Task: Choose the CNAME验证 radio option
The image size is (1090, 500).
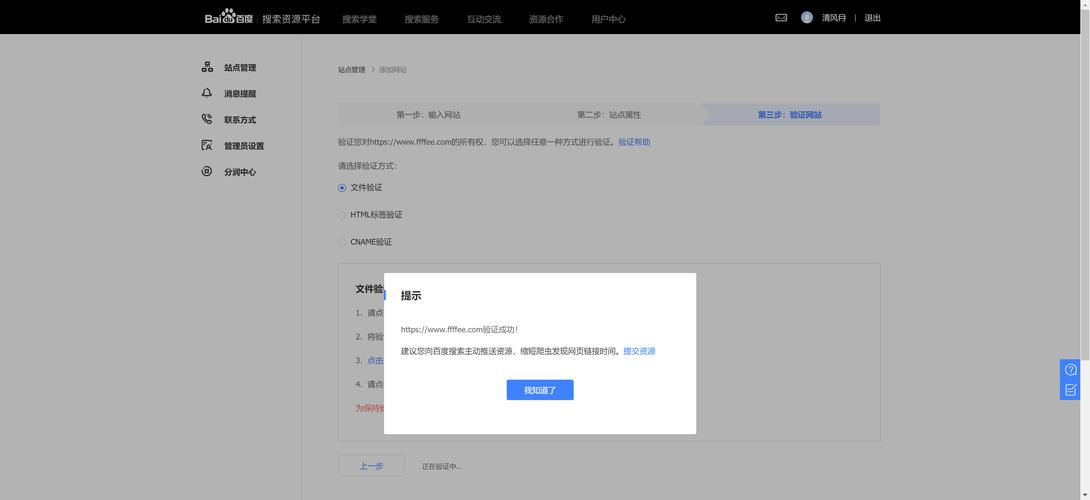Action: (x=342, y=242)
